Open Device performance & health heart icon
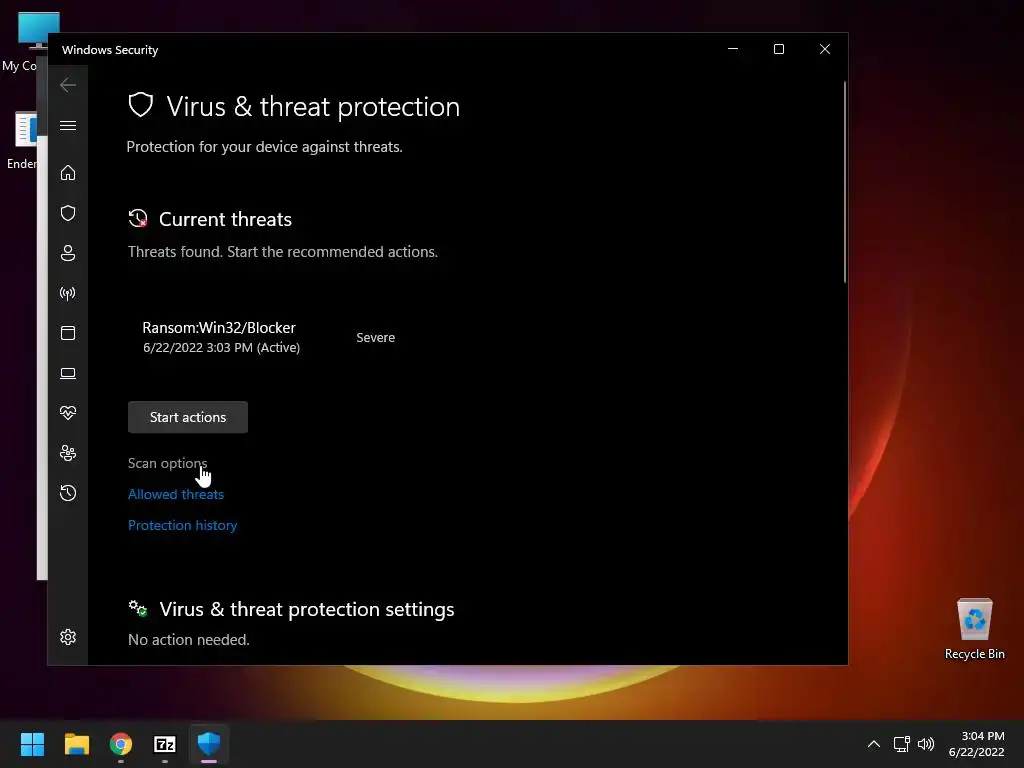 pyautogui.click(x=68, y=413)
